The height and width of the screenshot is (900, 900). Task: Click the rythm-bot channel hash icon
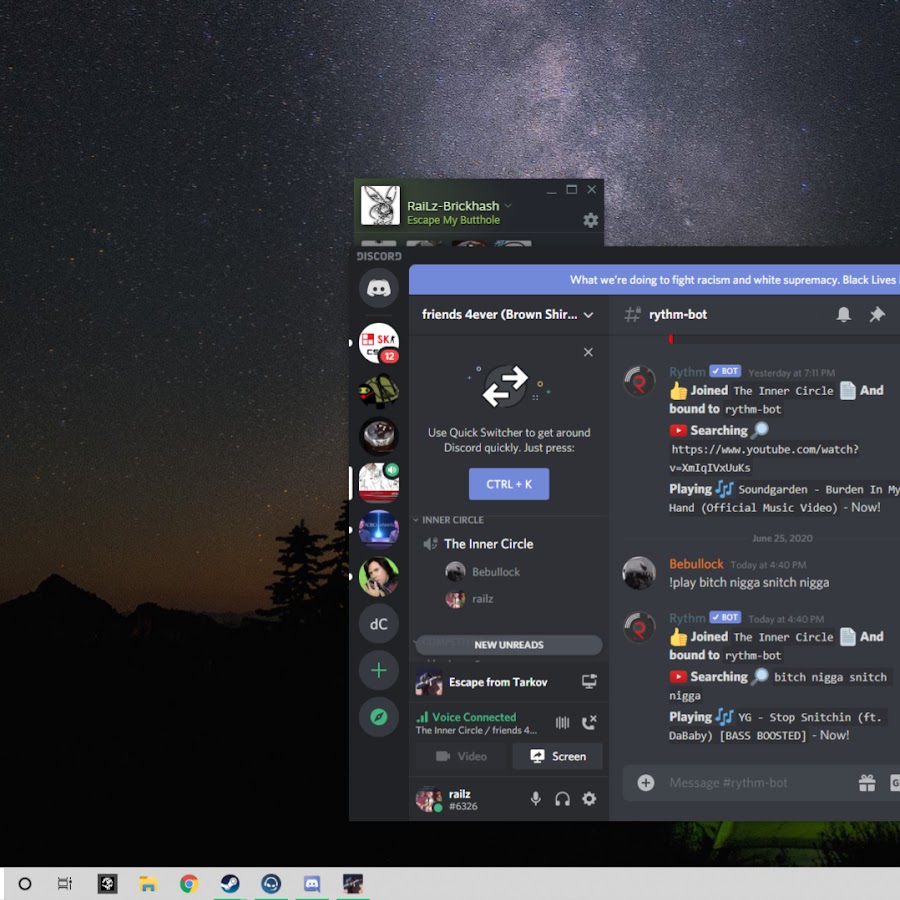633,315
